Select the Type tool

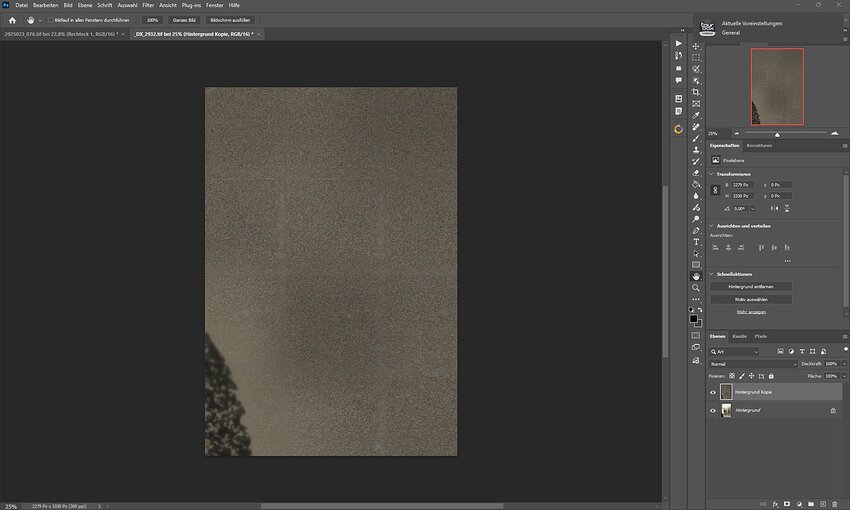696,242
